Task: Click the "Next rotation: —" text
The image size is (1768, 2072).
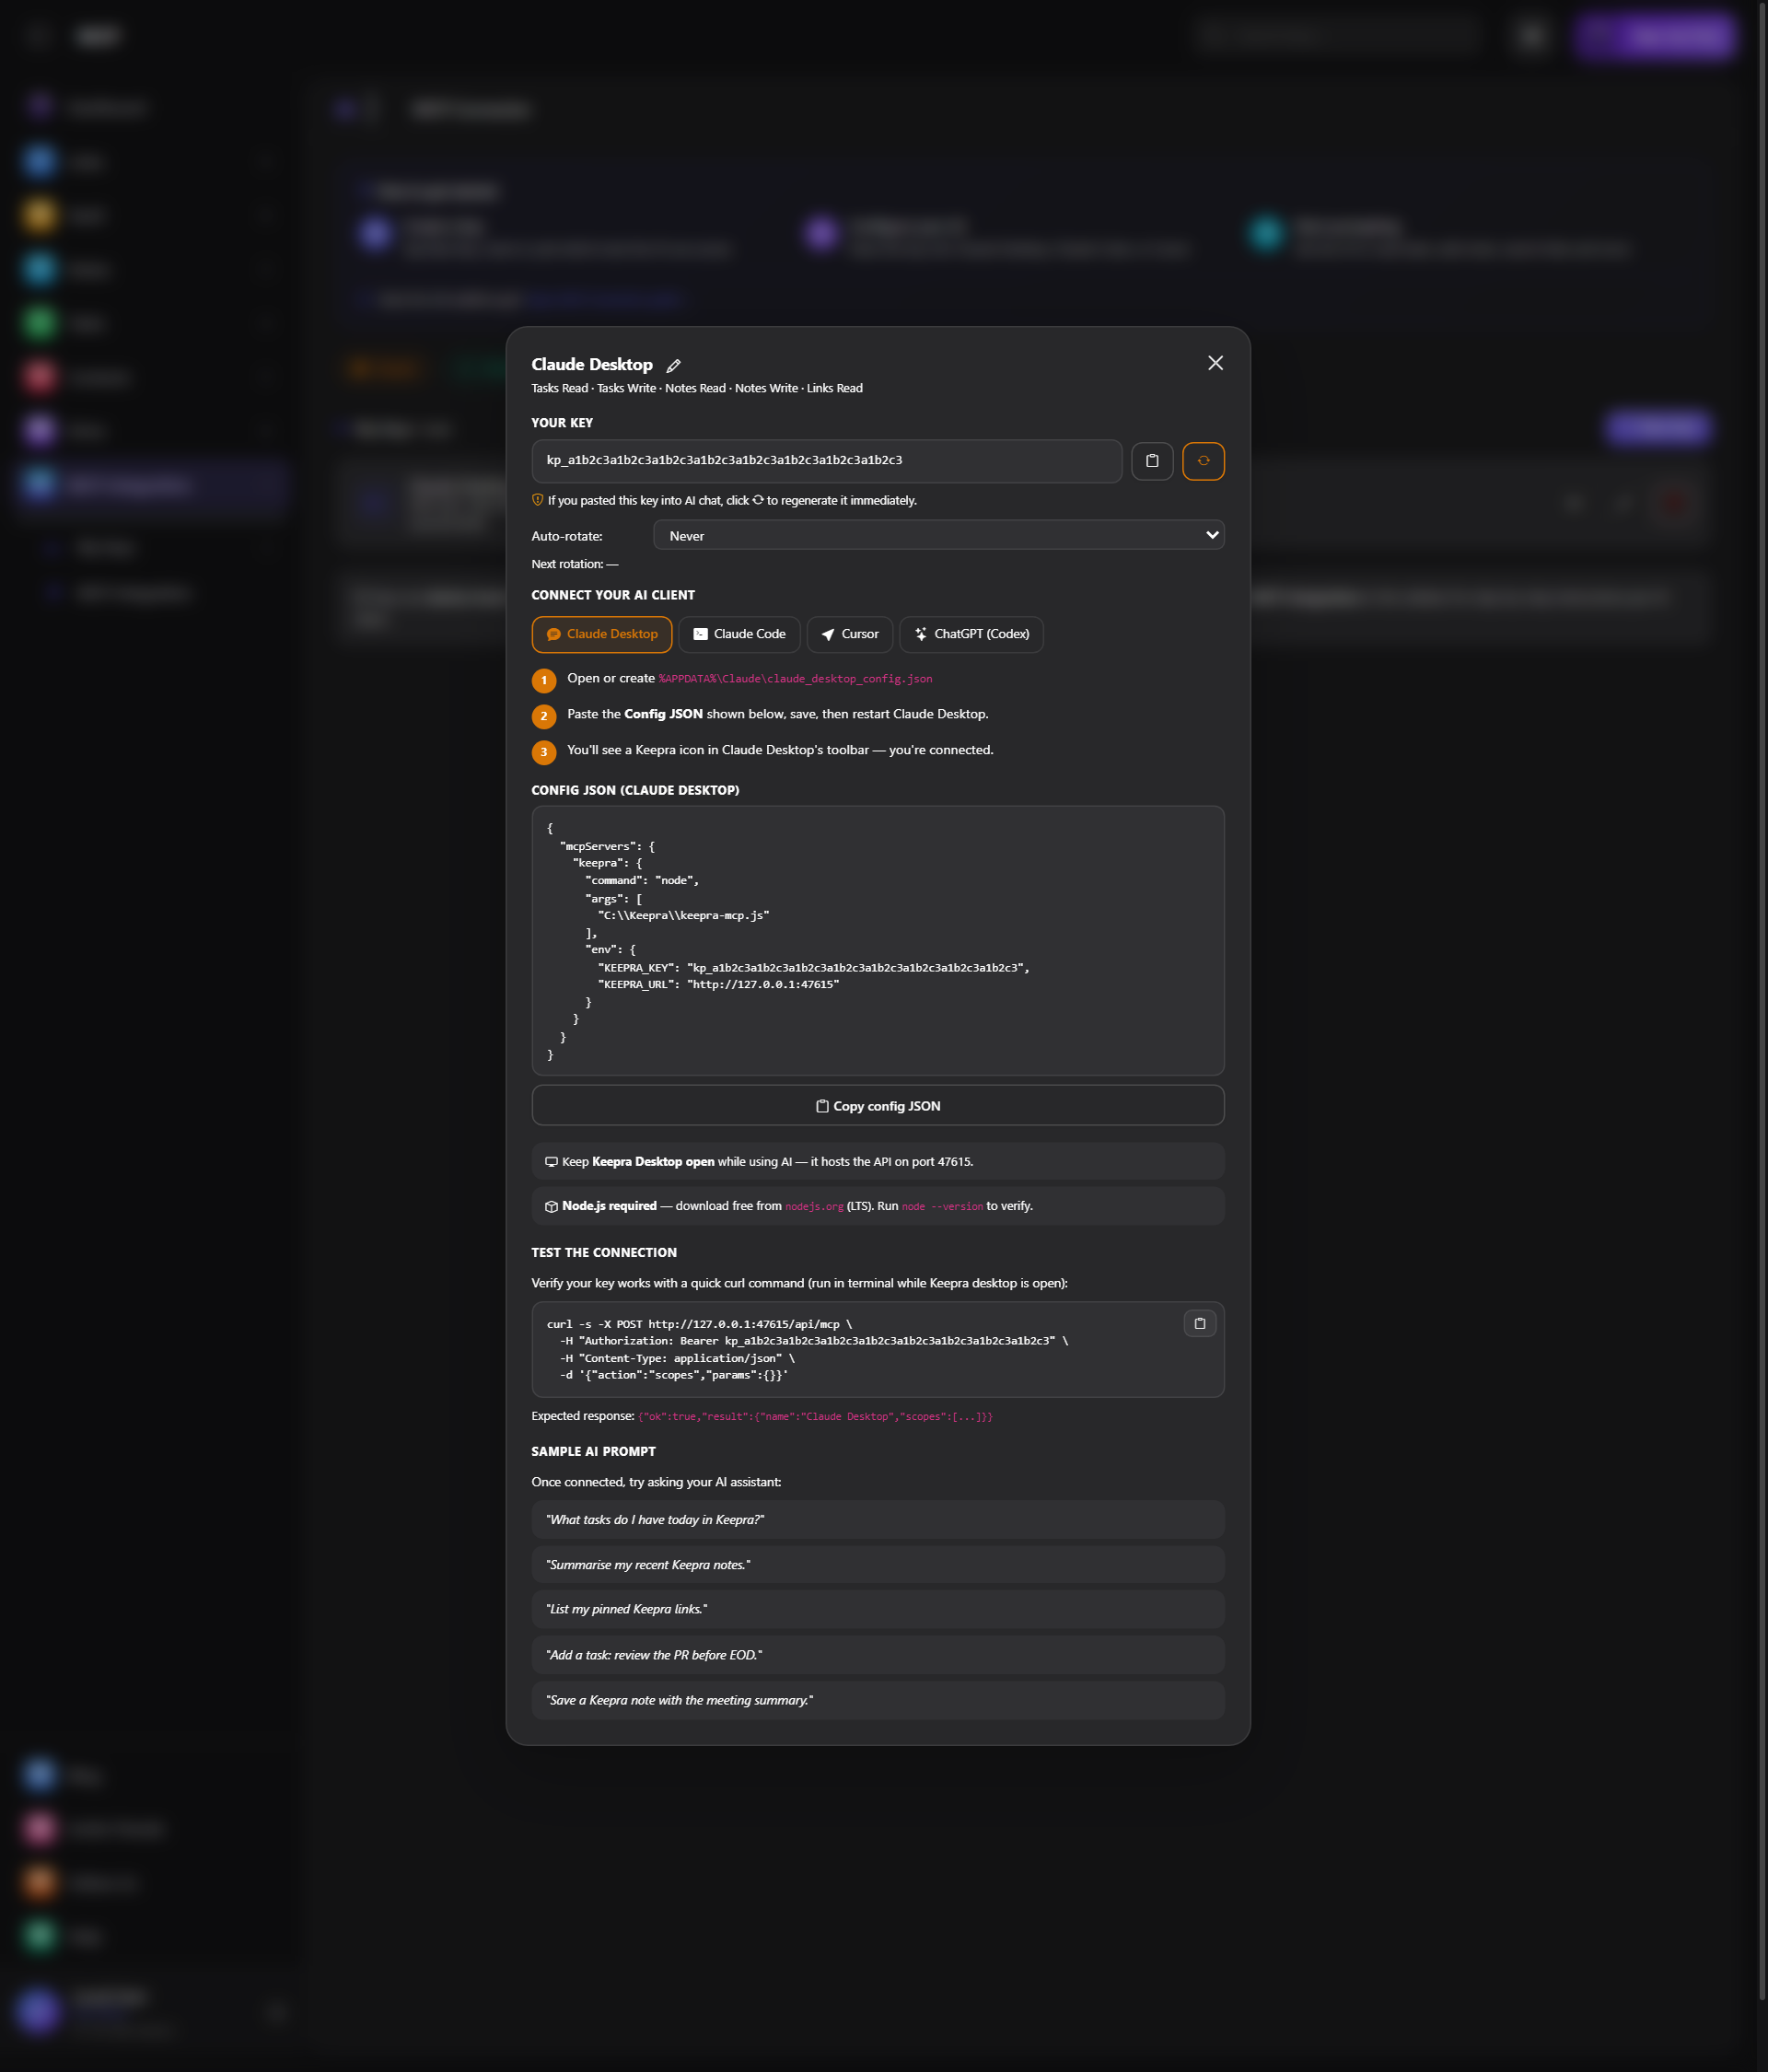Action: [575, 564]
